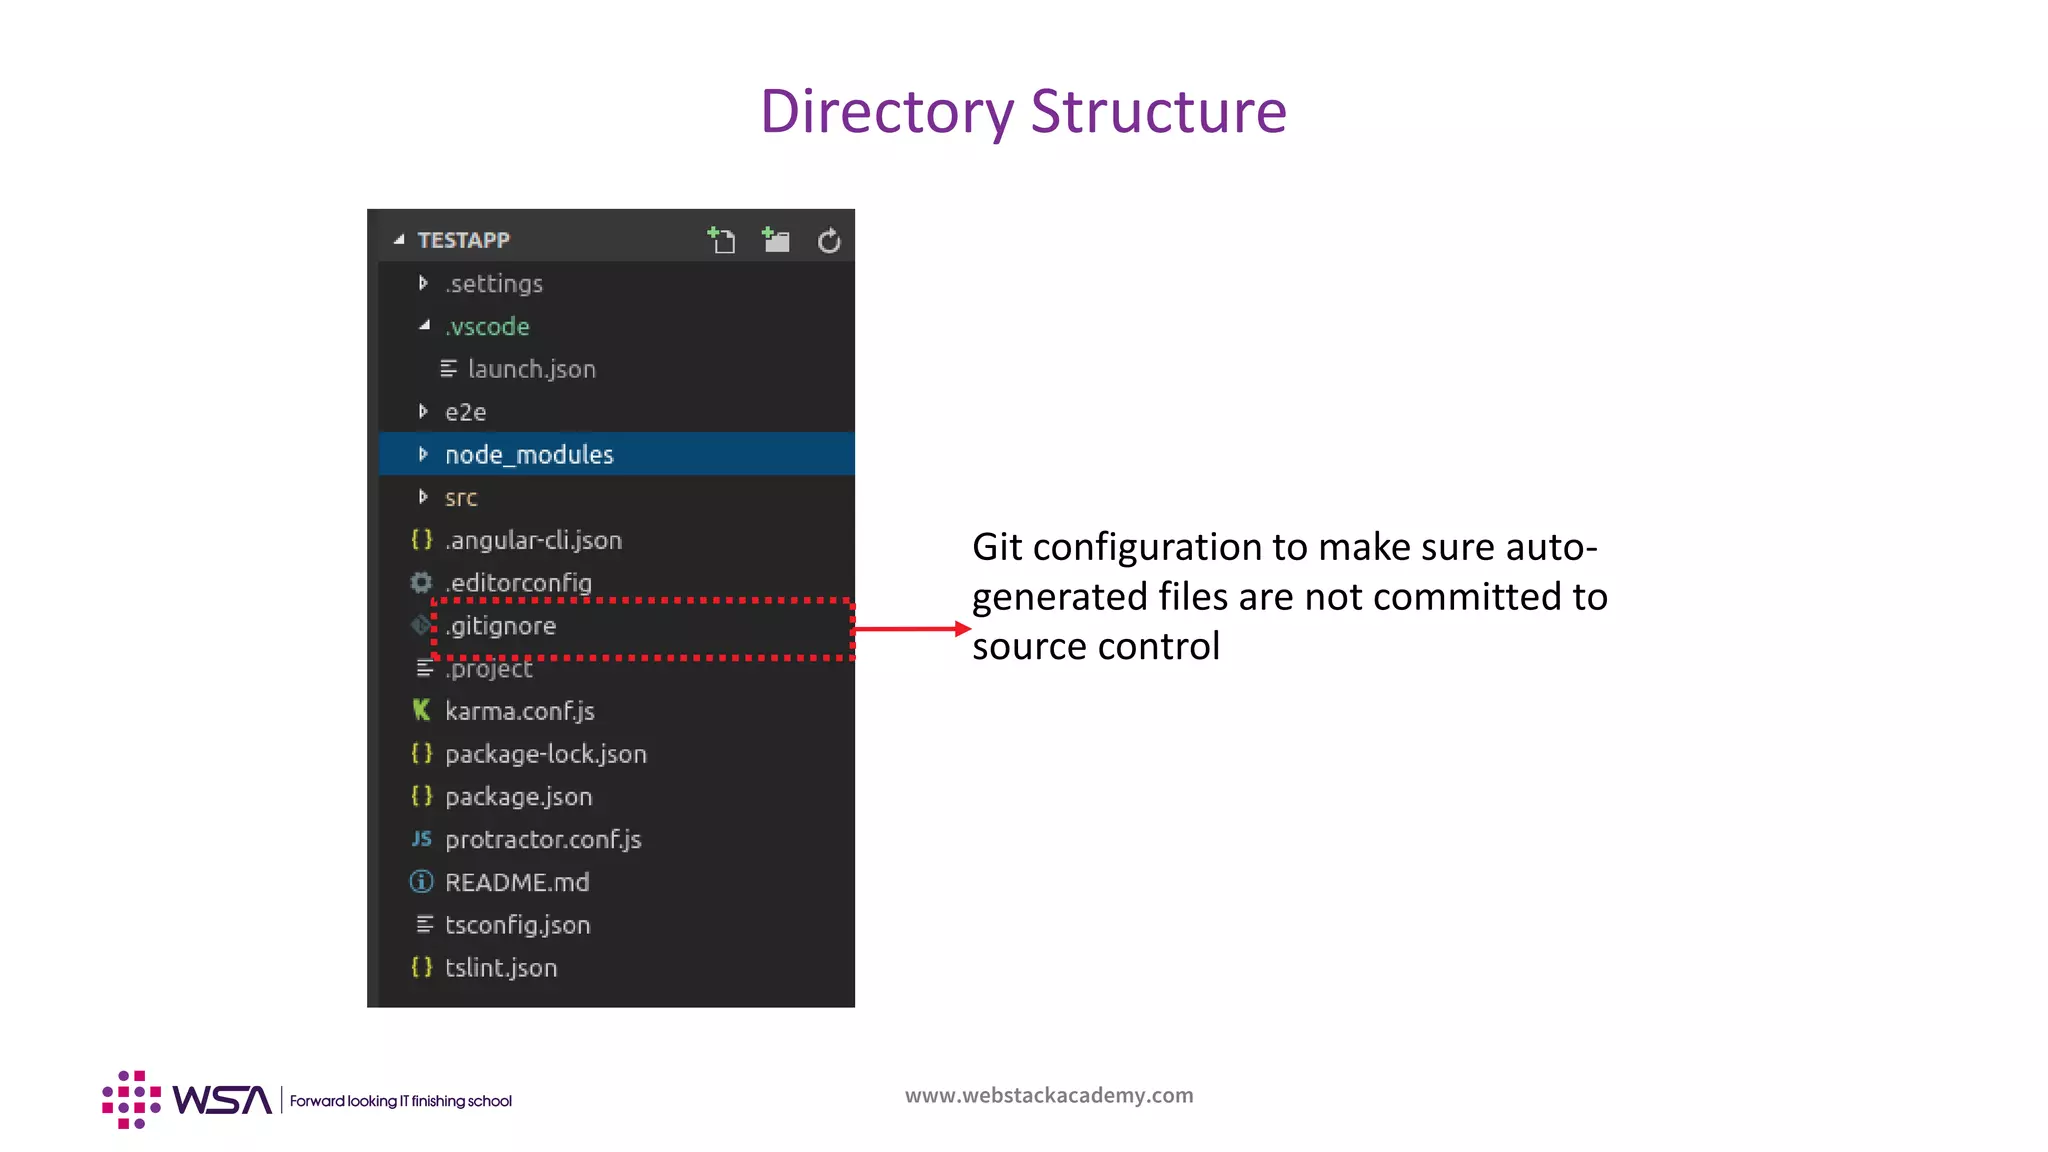Collapse the TESTAPP root section

pyautogui.click(x=399, y=240)
